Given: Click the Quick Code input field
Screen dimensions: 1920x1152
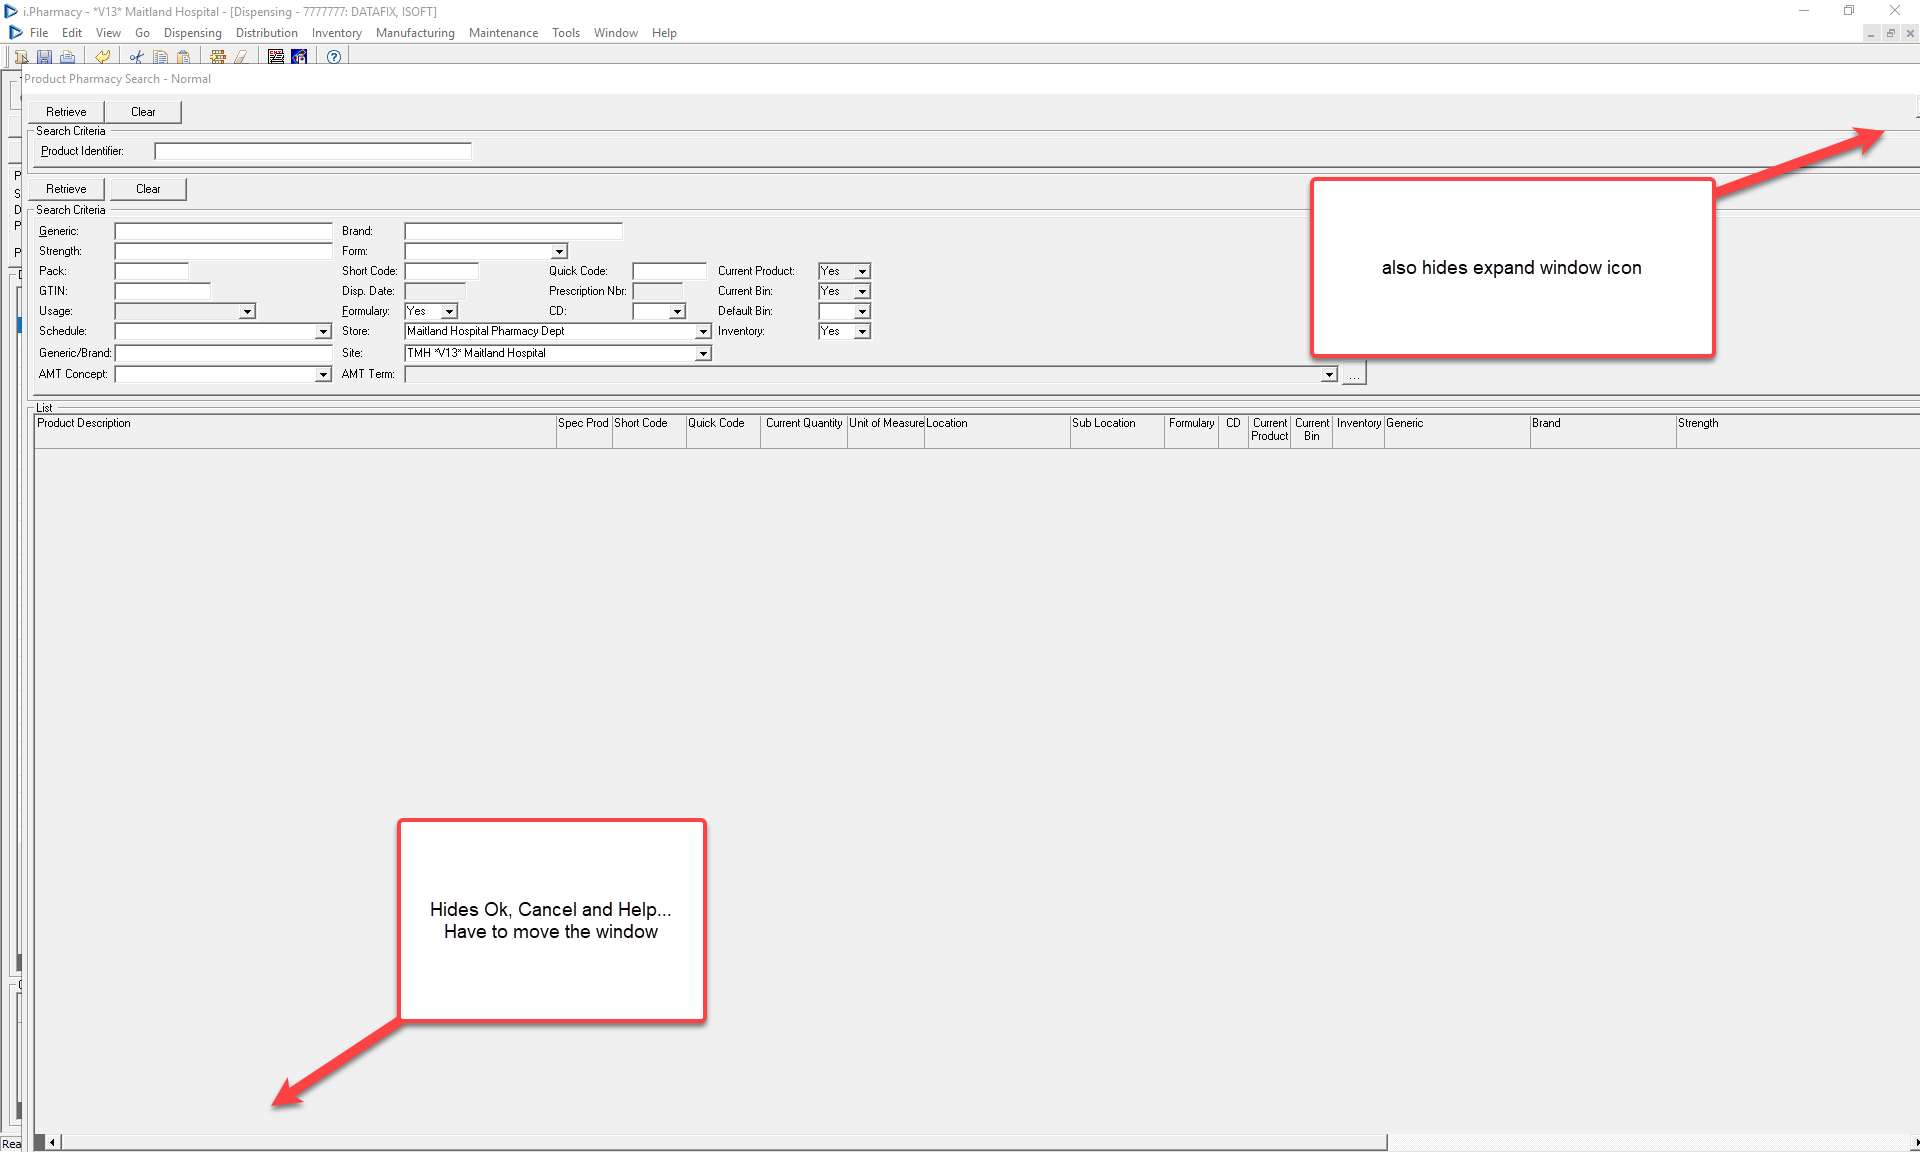Looking at the screenshot, I should [669, 271].
